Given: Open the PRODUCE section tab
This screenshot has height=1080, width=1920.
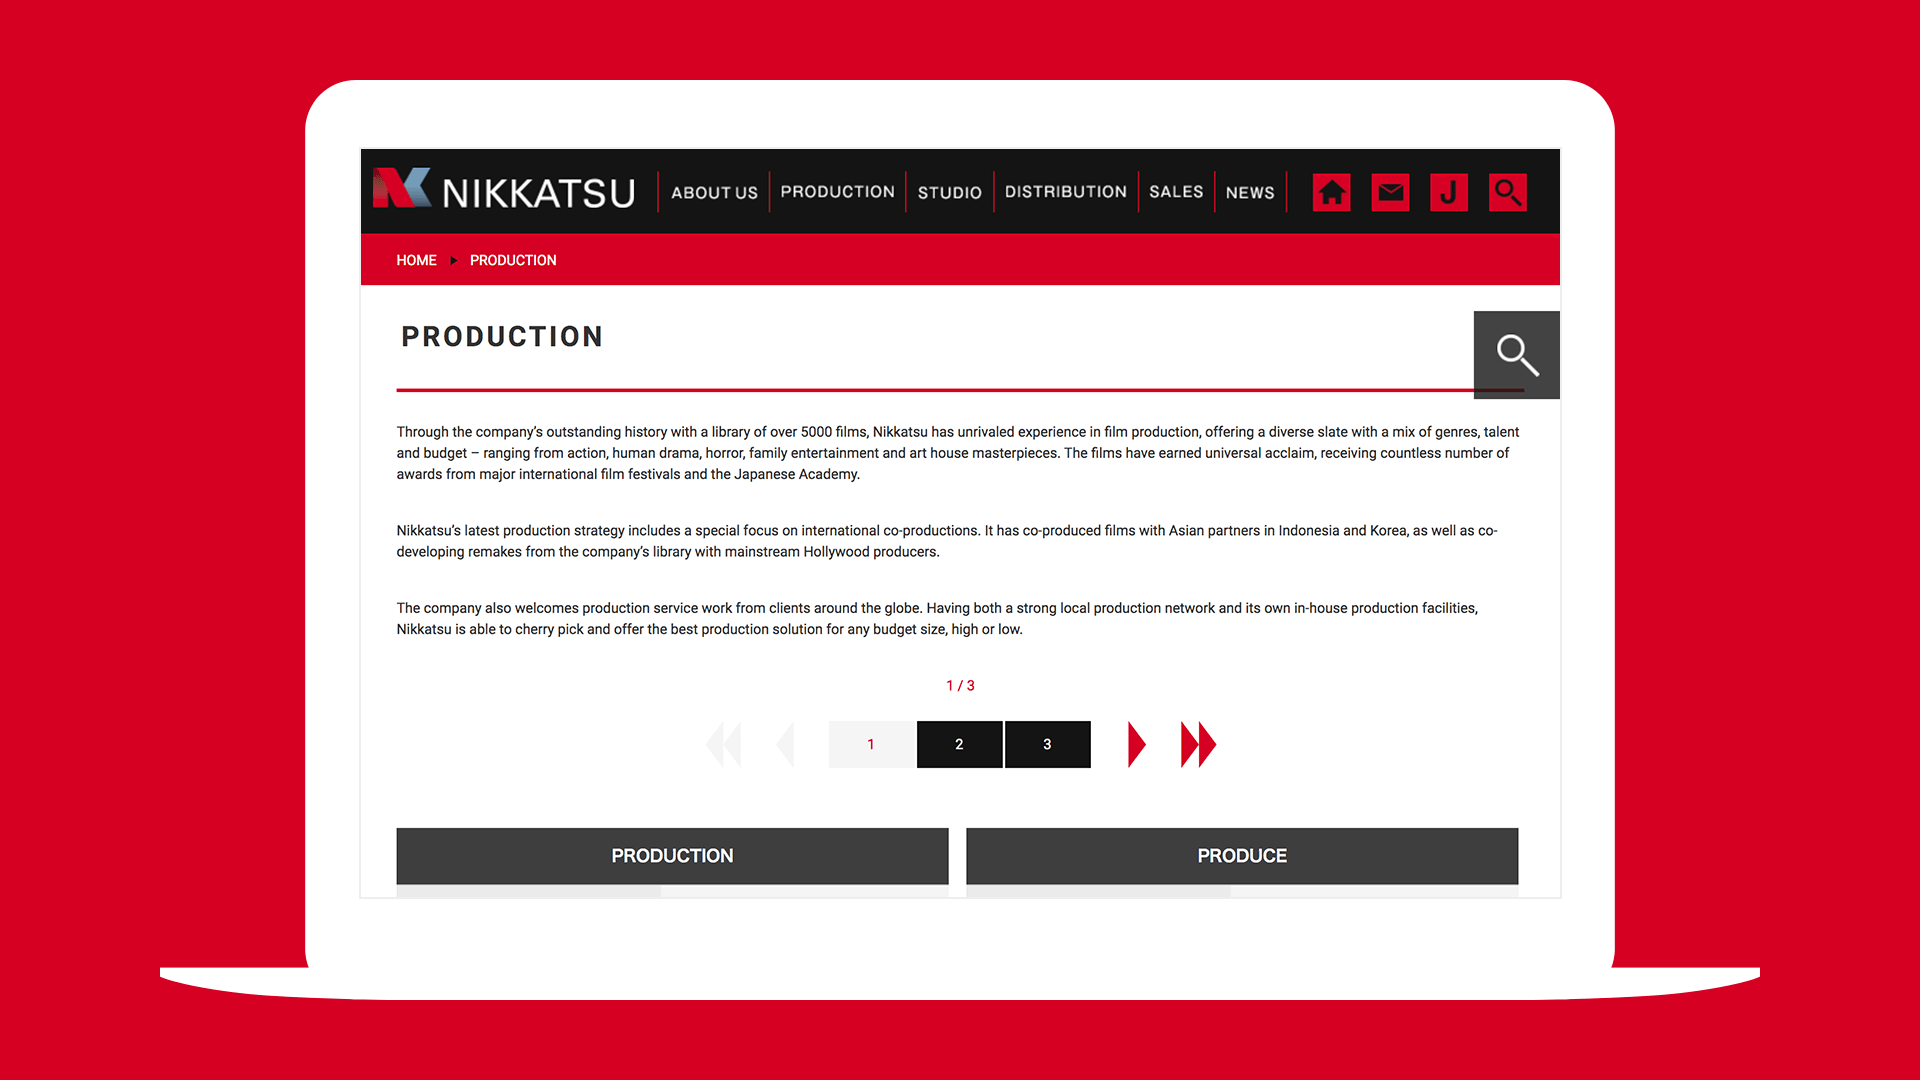Looking at the screenshot, I should coord(1242,856).
